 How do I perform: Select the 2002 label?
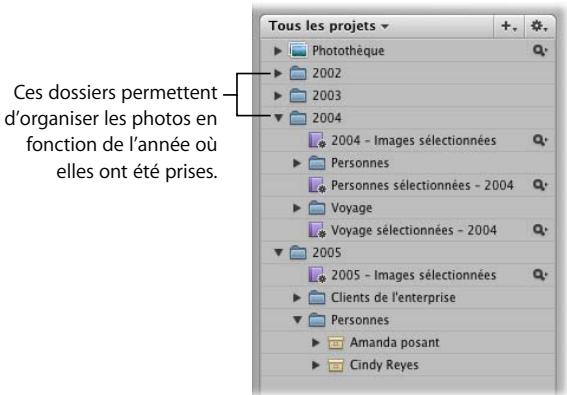[327, 73]
